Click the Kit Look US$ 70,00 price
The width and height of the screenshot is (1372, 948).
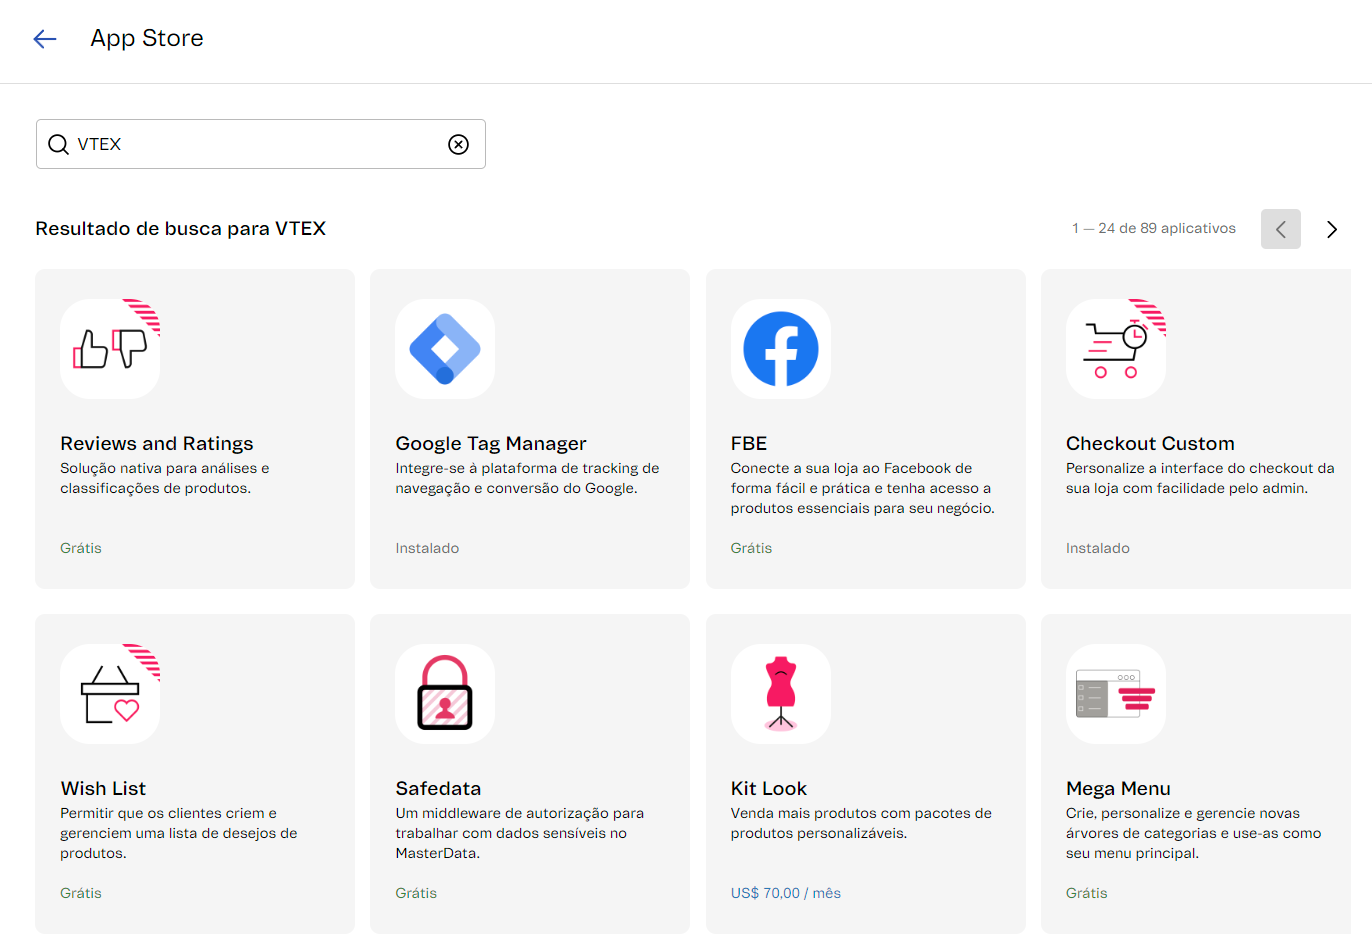tap(785, 893)
